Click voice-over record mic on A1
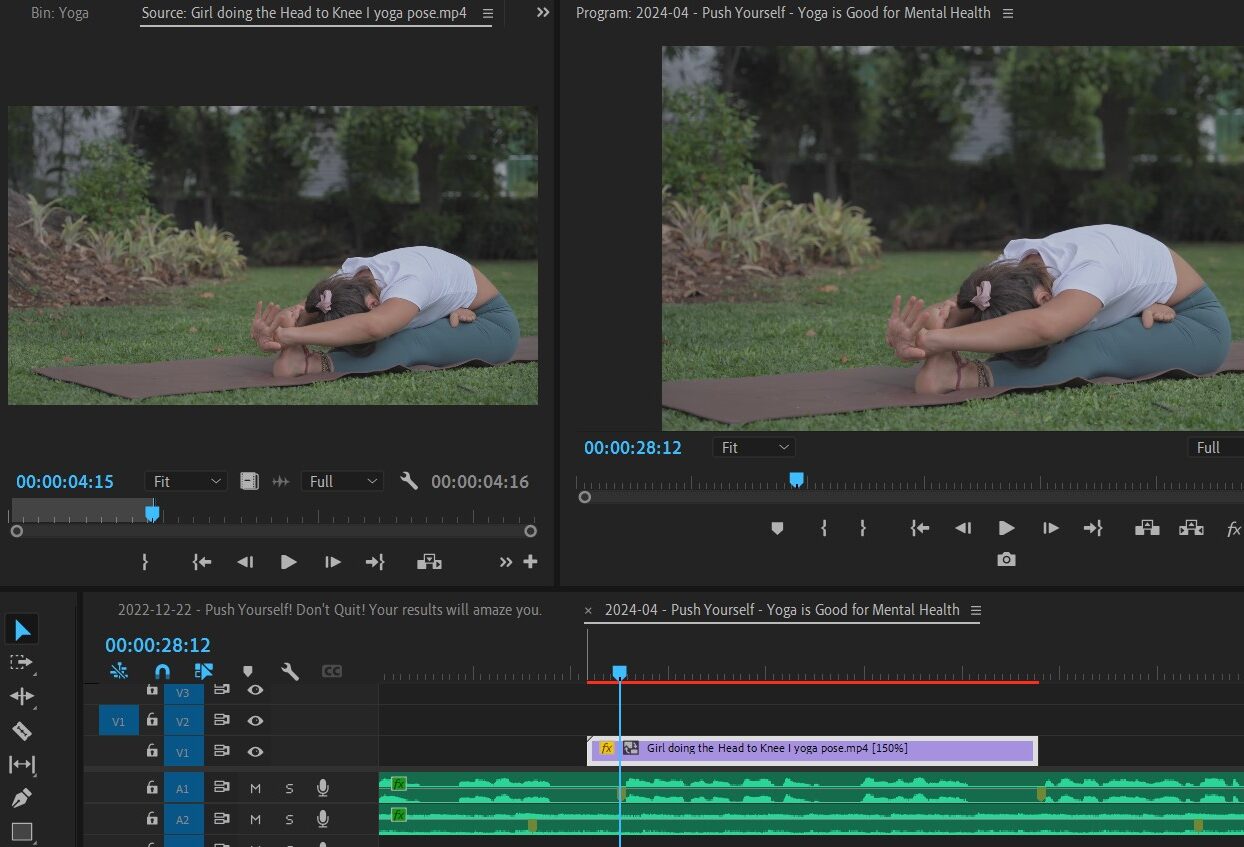 [323, 788]
